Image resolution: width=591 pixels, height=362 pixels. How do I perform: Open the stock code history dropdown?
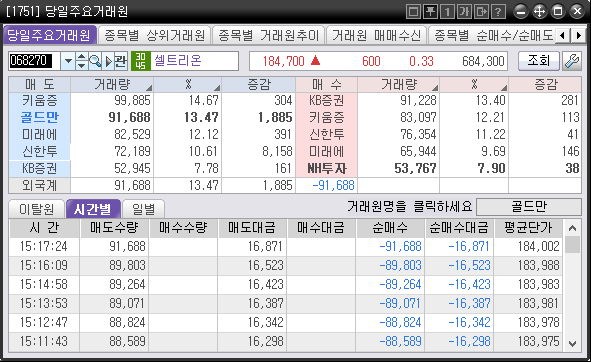(x=68, y=61)
